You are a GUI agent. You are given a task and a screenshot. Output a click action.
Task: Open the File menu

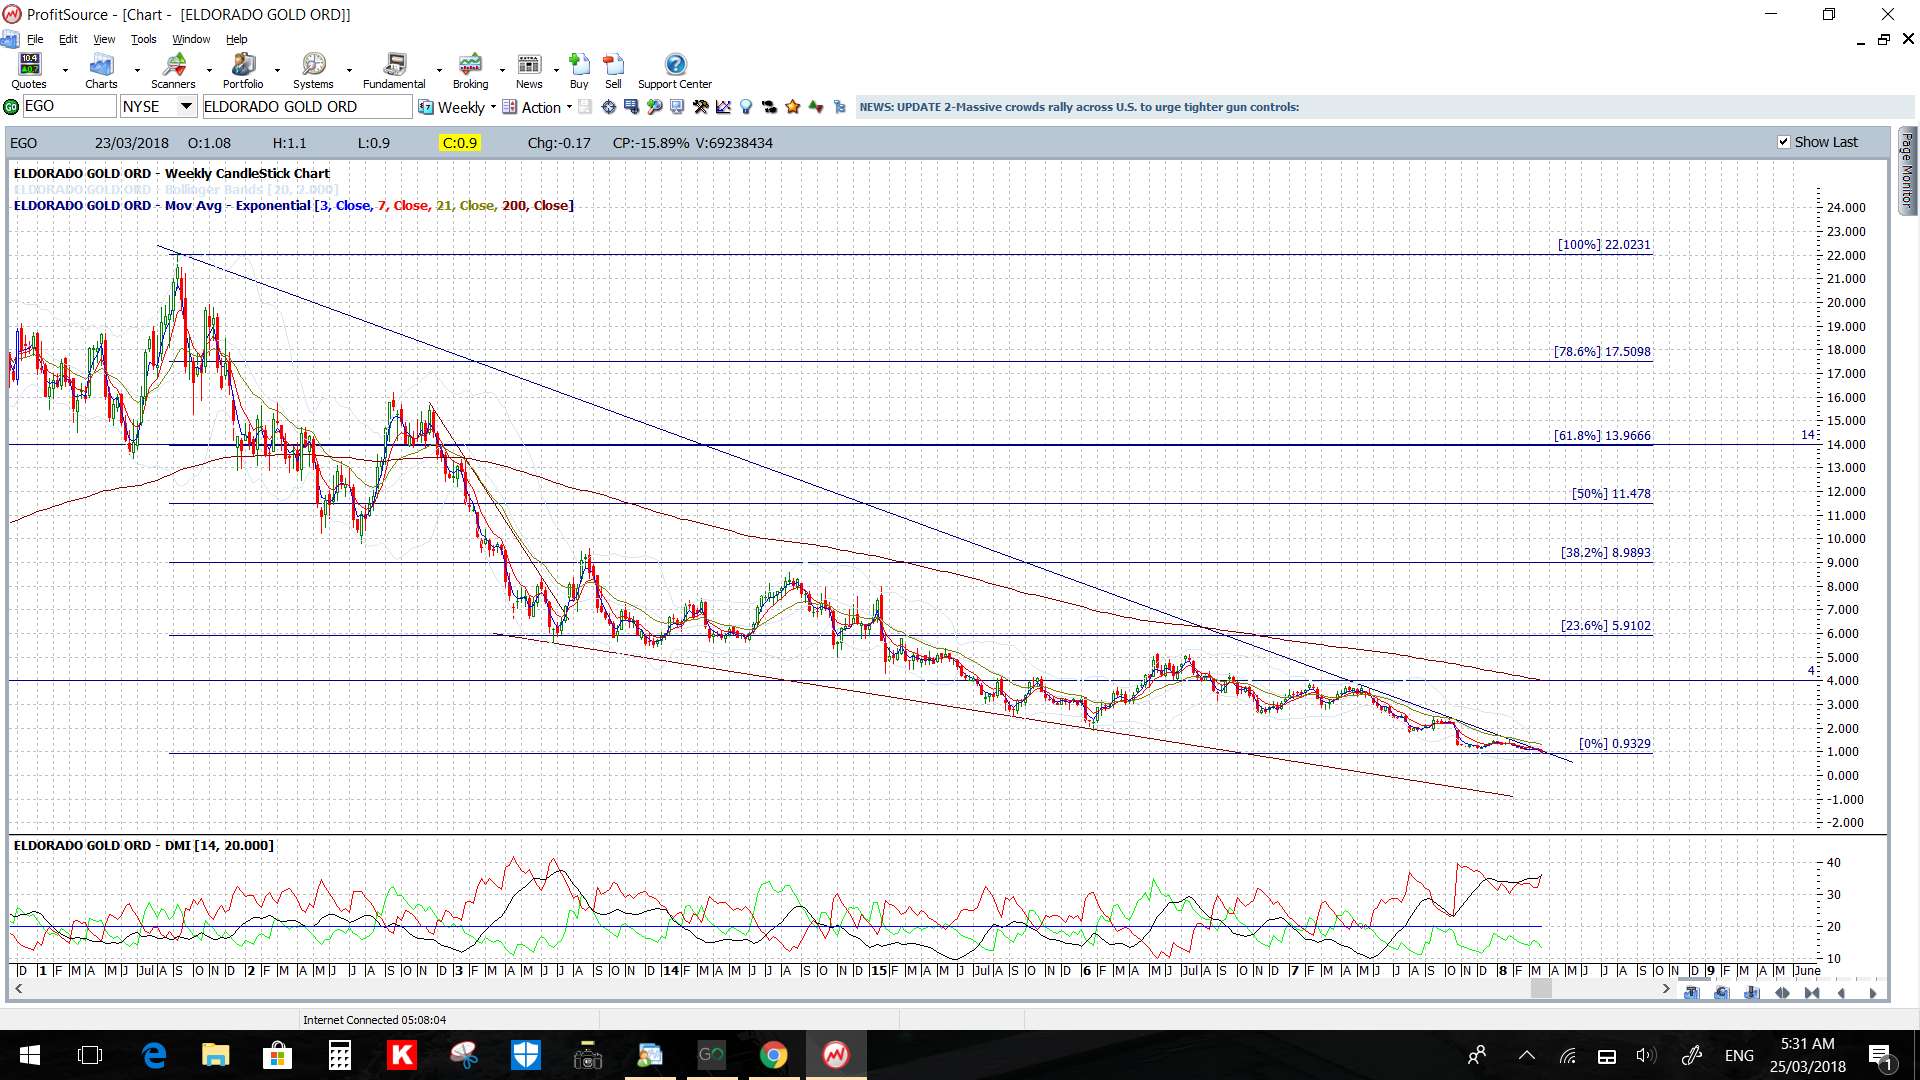click(35, 39)
